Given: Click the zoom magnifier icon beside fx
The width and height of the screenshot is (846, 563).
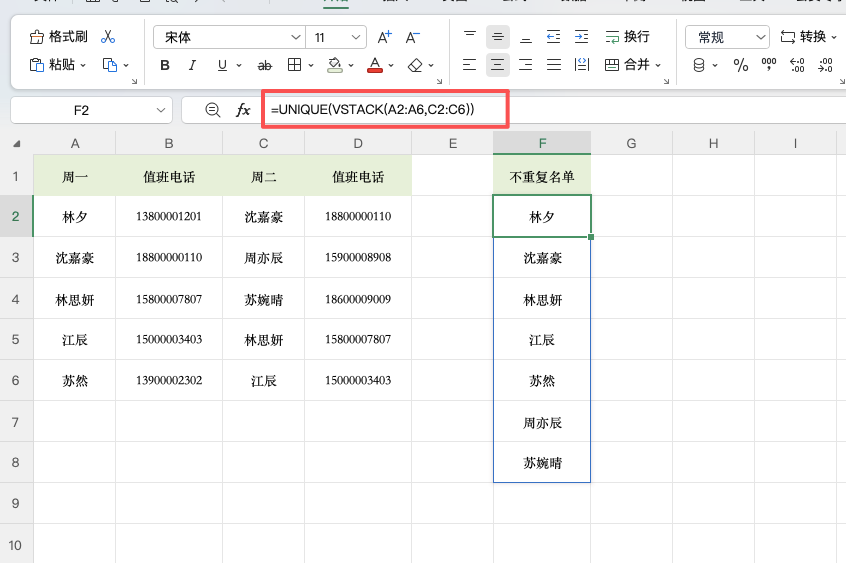Looking at the screenshot, I should pos(213,110).
